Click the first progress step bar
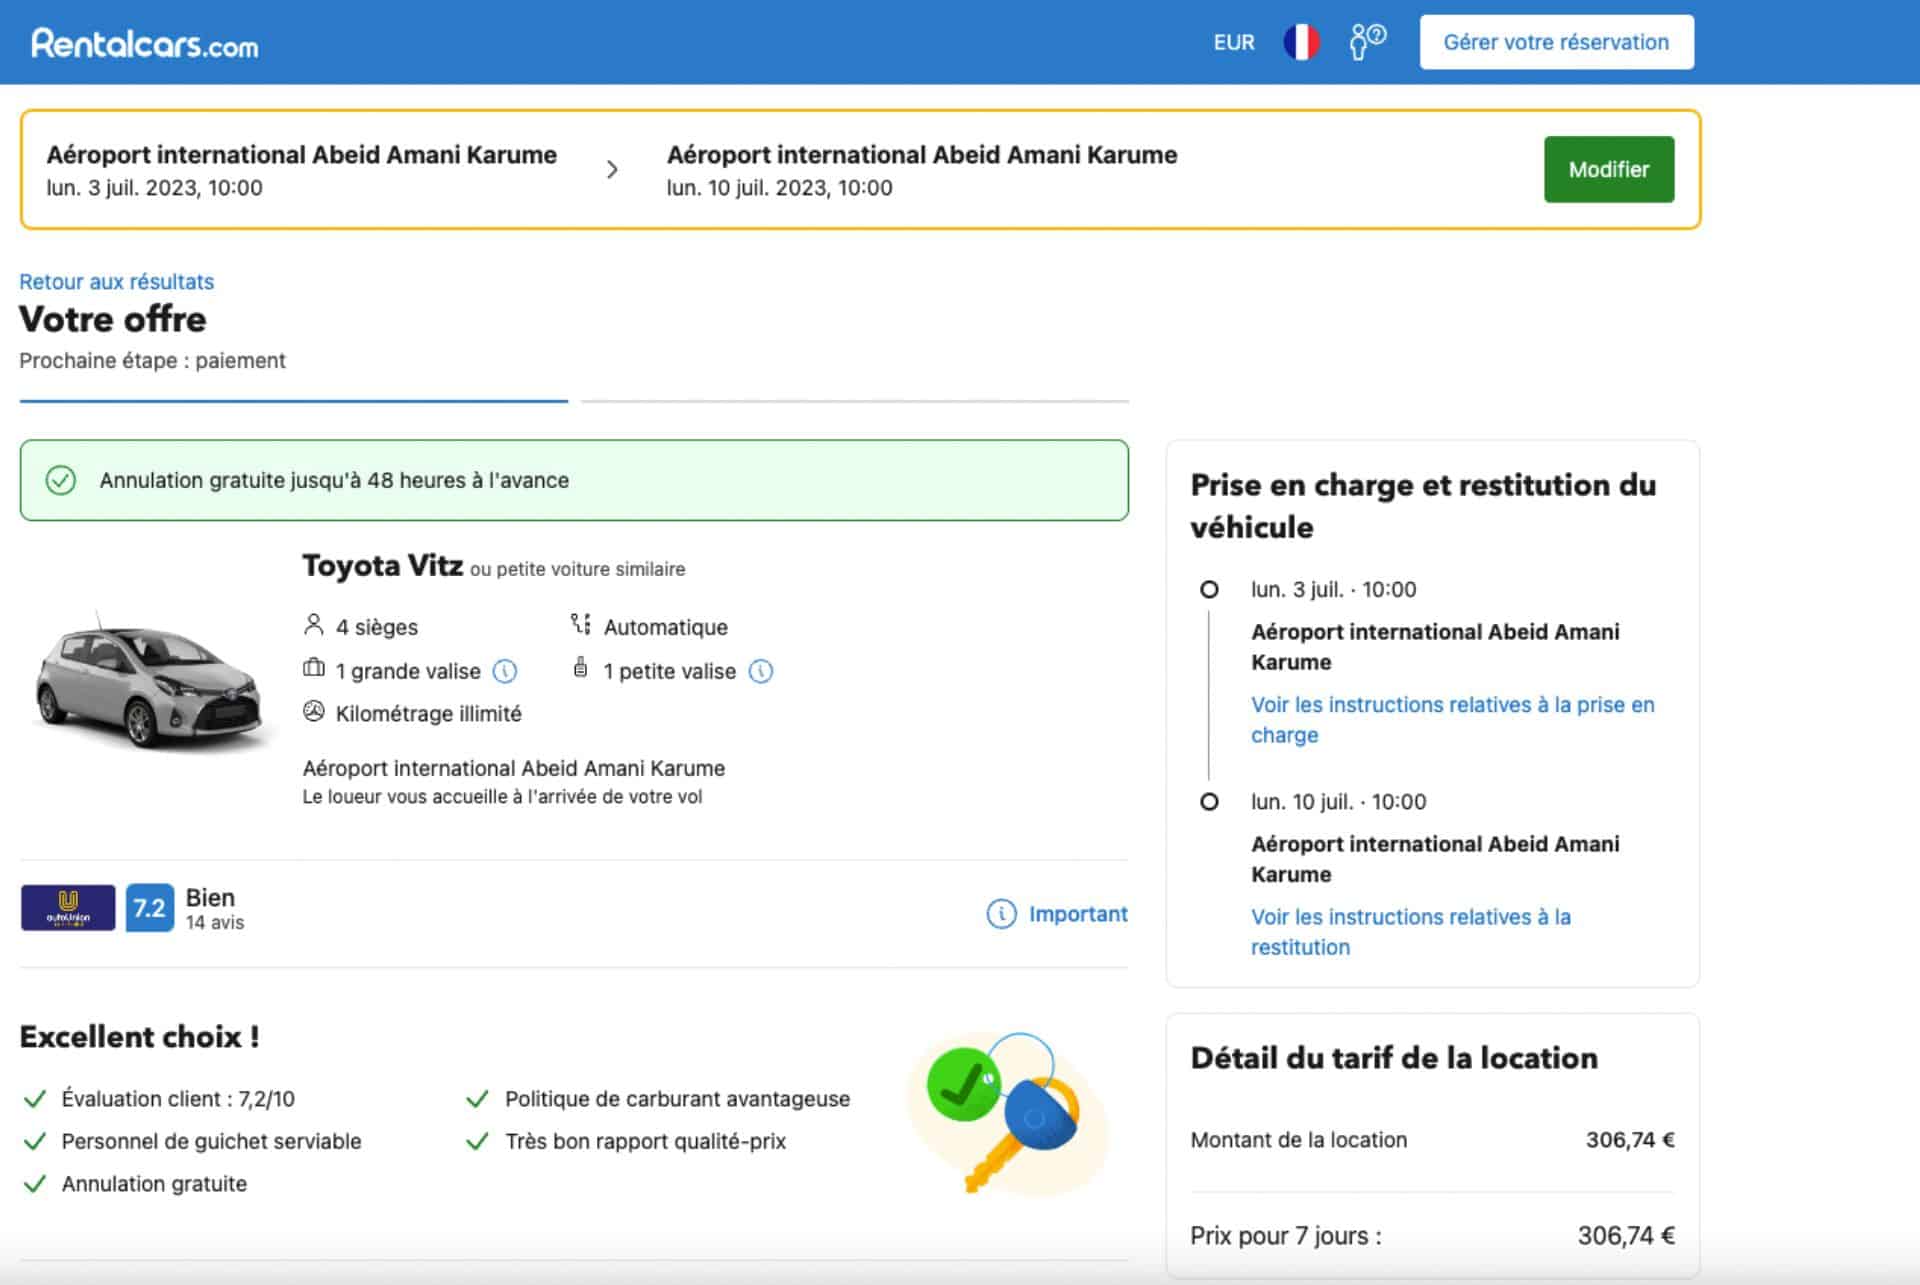The image size is (1920, 1285). click(294, 401)
